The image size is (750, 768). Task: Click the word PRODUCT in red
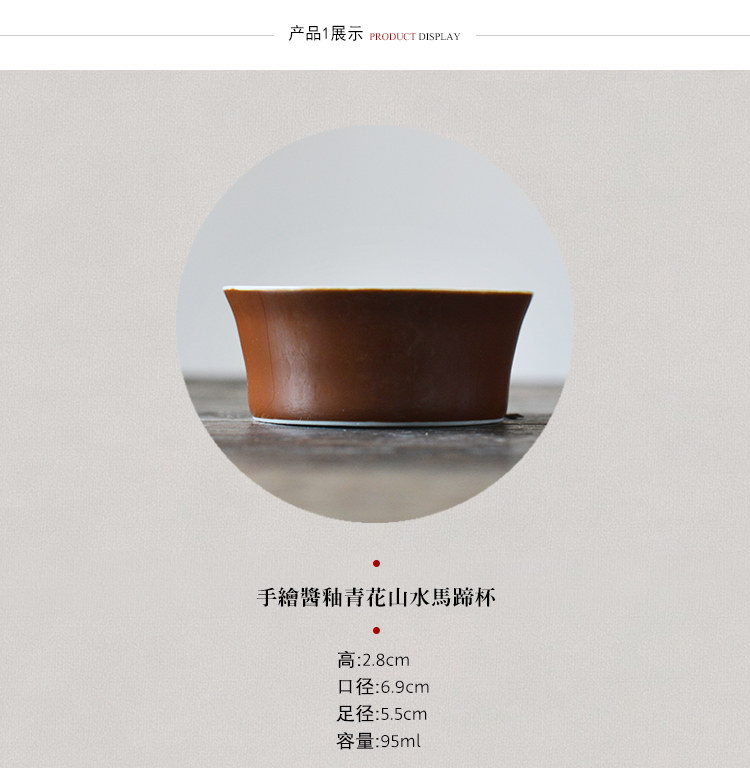(392, 37)
